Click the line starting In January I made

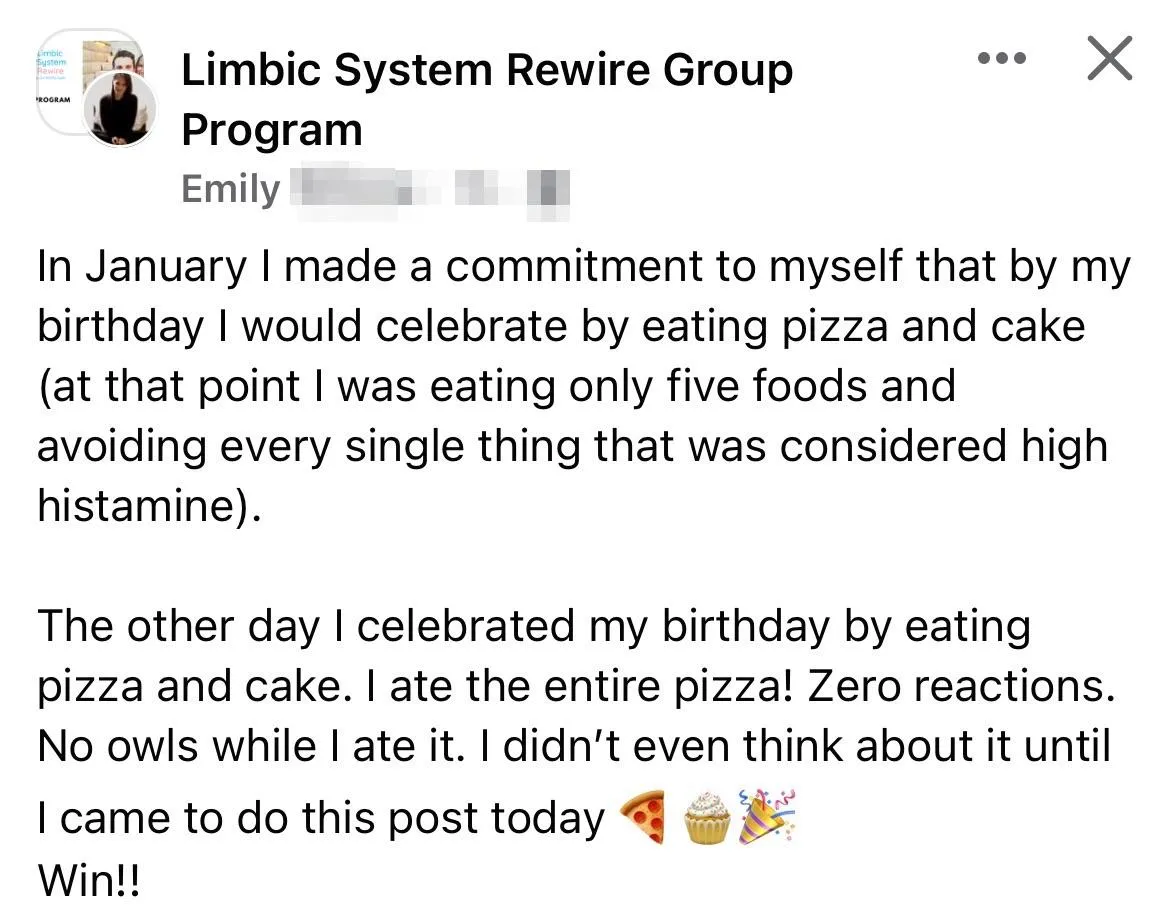[x=584, y=268]
